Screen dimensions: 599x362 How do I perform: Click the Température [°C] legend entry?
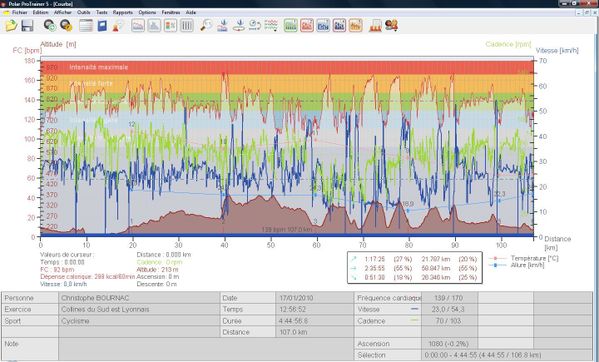coord(523,259)
